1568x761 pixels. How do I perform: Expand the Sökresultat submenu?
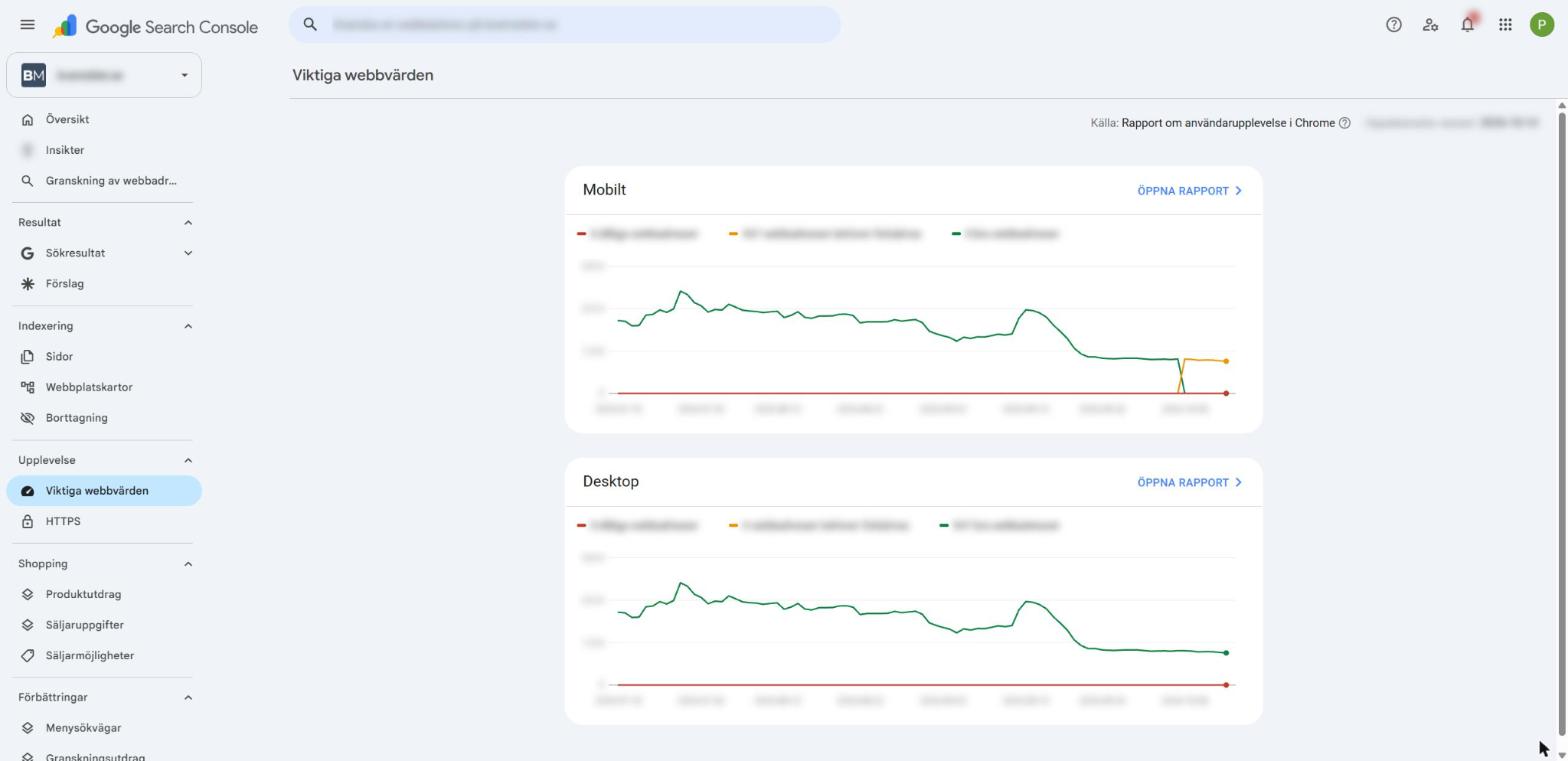point(187,253)
